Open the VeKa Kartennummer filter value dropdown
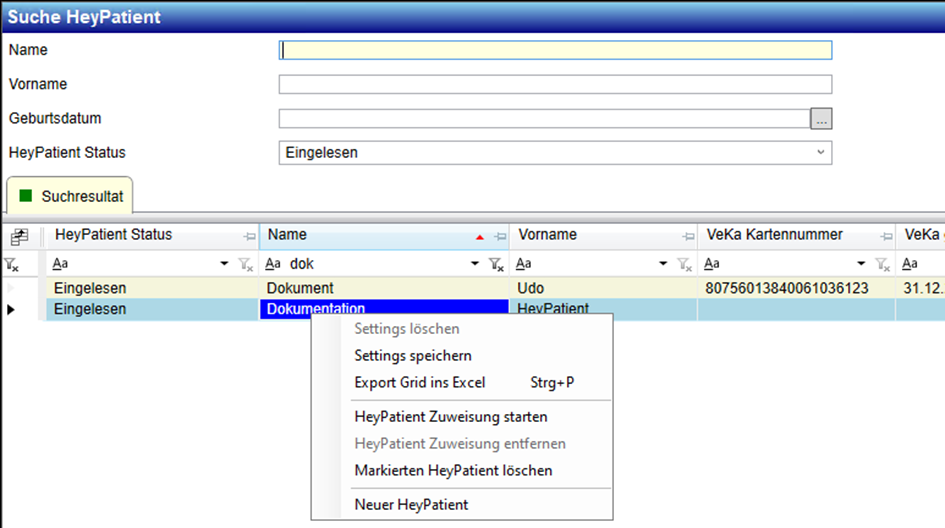This screenshot has width=945, height=528. tap(861, 263)
